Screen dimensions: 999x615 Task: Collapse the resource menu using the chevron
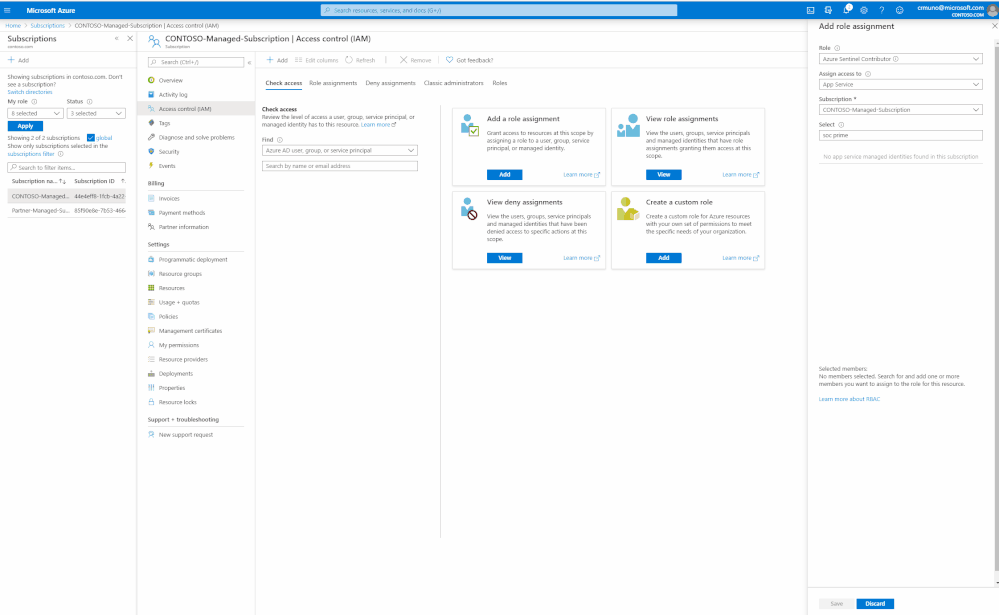[x=249, y=62]
